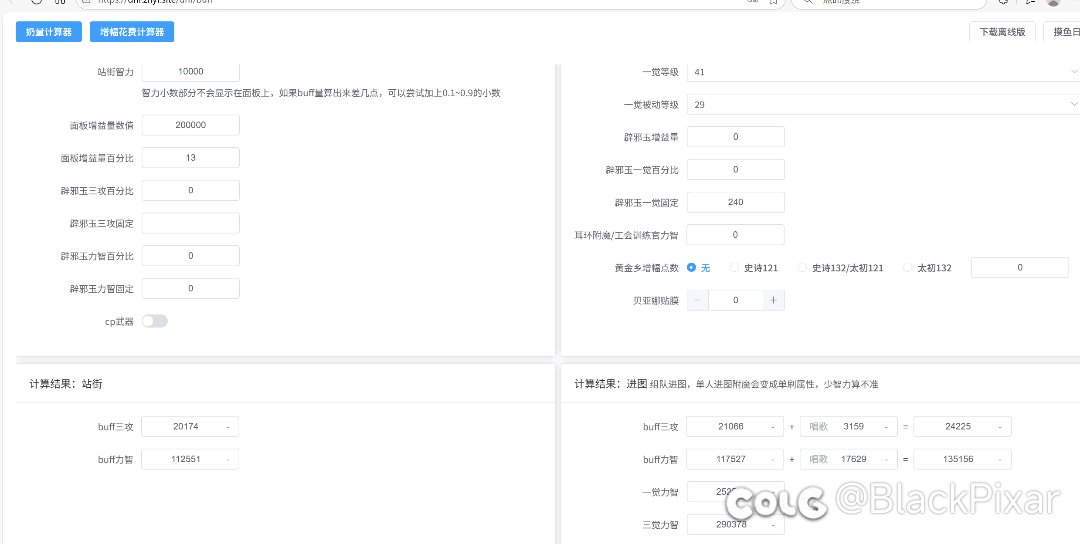Edit the 站街智力 field showing 10000
Image resolution: width=1080 pixels, height=544 pixels.
pyautogui.click(x=191, y=72)
